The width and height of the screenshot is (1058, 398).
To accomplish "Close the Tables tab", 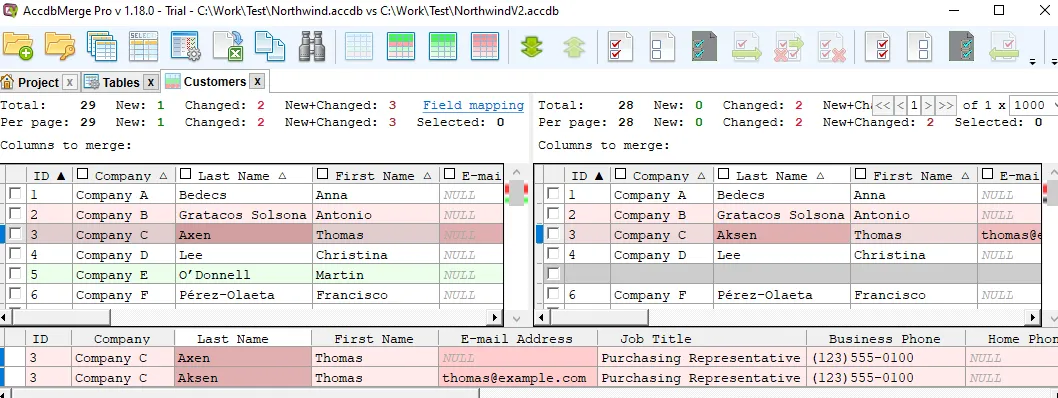I will [x=150, y=83].
